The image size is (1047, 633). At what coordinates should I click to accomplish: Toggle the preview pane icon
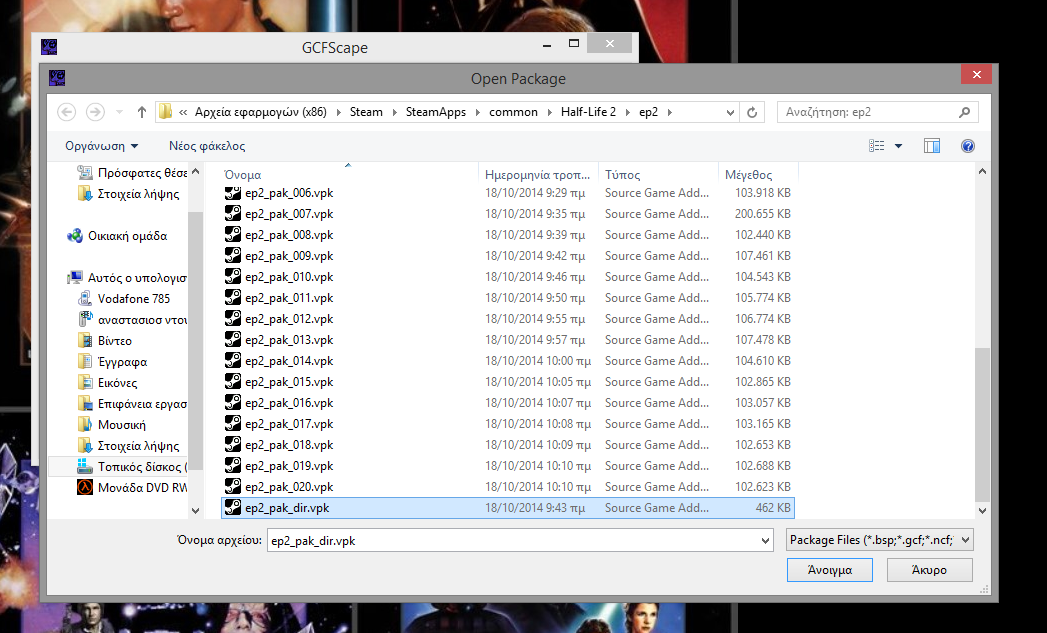pos(932,146)
